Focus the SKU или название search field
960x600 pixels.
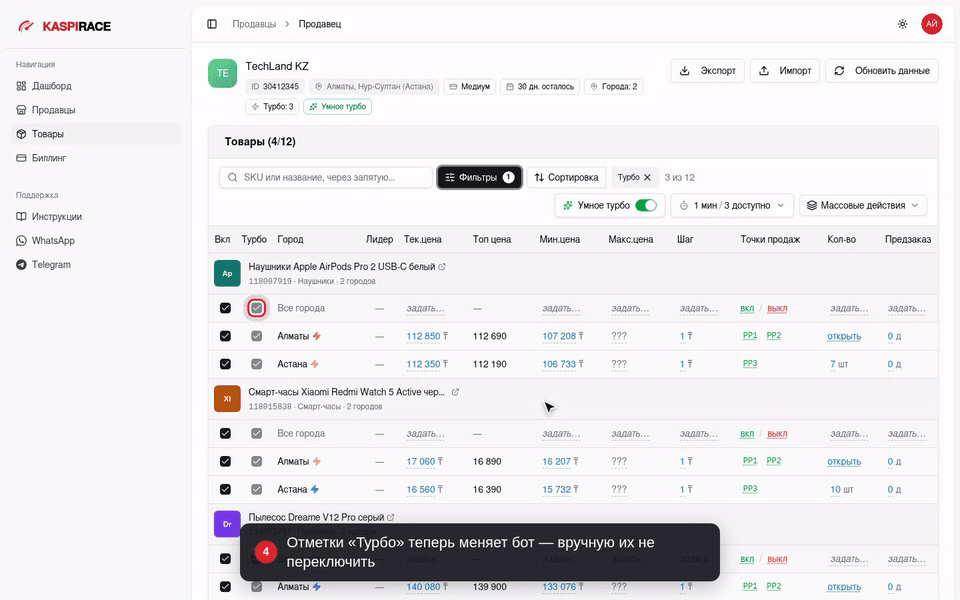326,178
